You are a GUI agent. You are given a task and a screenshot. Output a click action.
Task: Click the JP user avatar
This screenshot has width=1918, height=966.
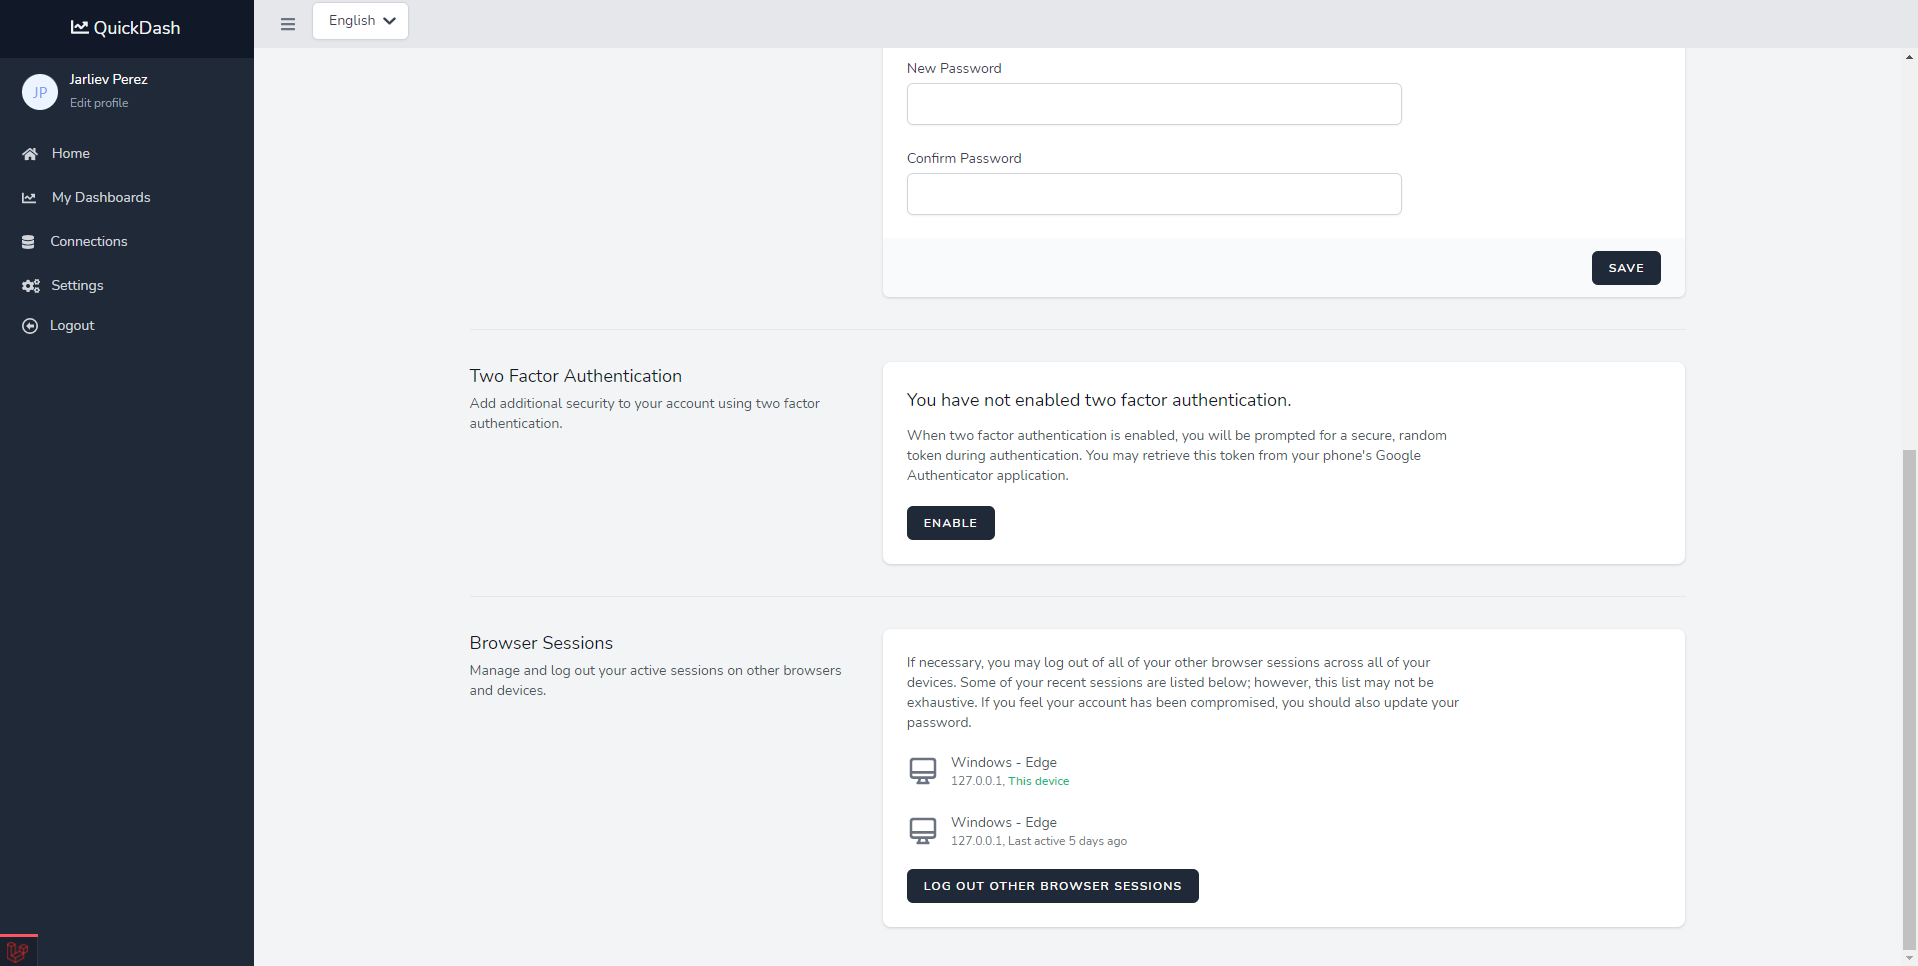40,92
